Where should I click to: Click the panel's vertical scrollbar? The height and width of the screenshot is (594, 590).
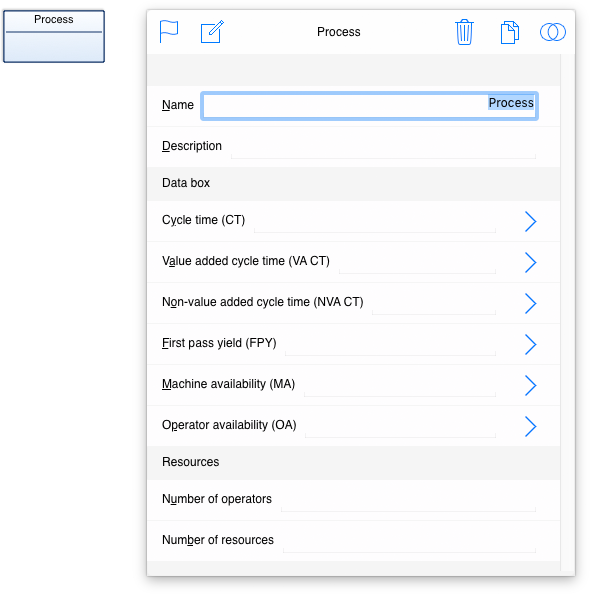point(568,311)
